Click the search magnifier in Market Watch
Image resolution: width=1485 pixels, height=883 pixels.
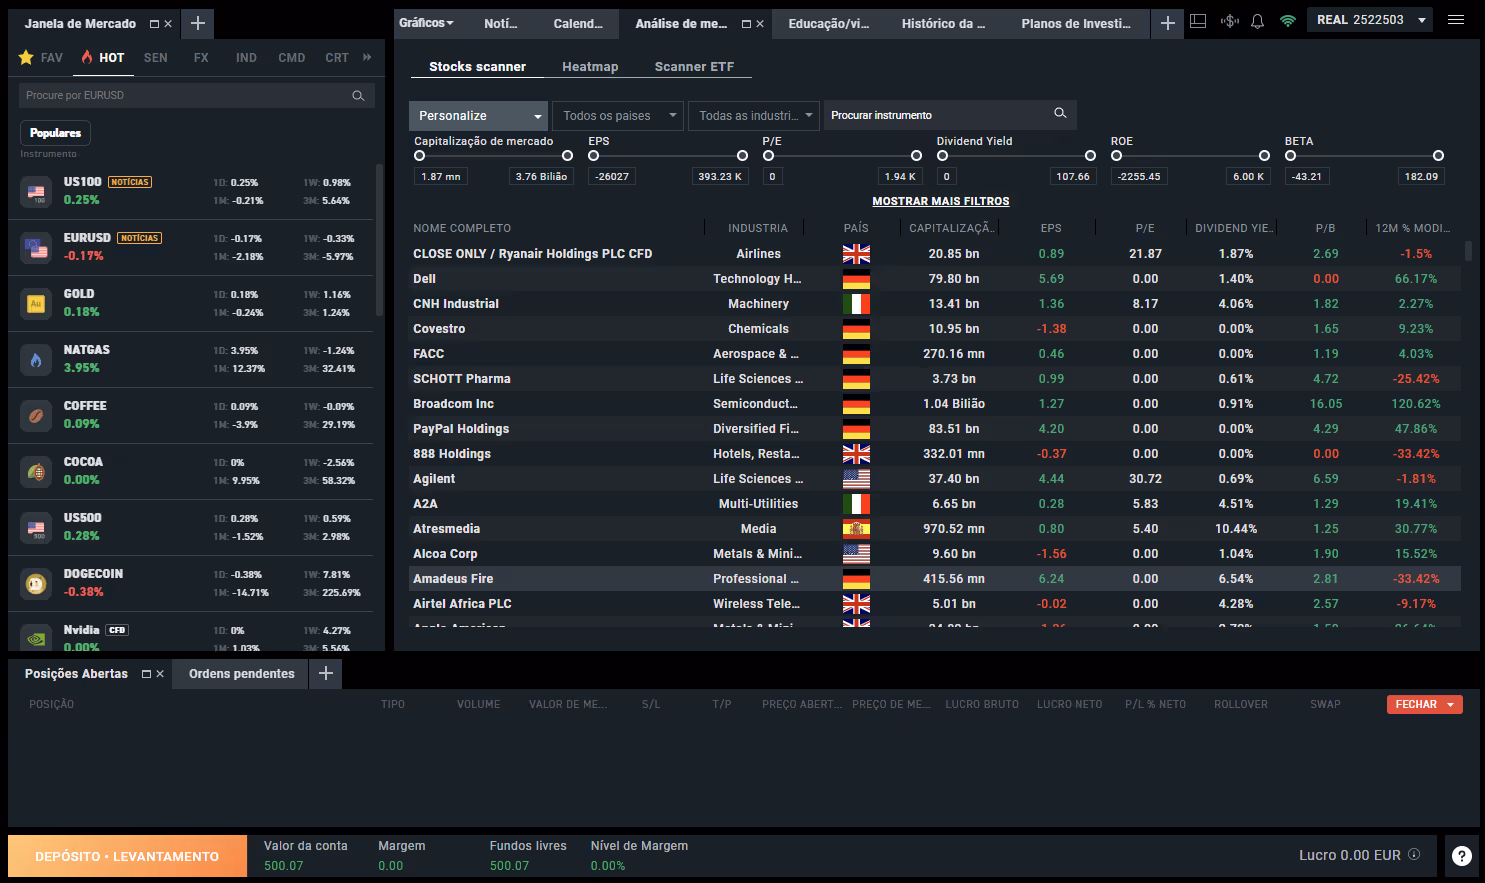click(358, 96)
